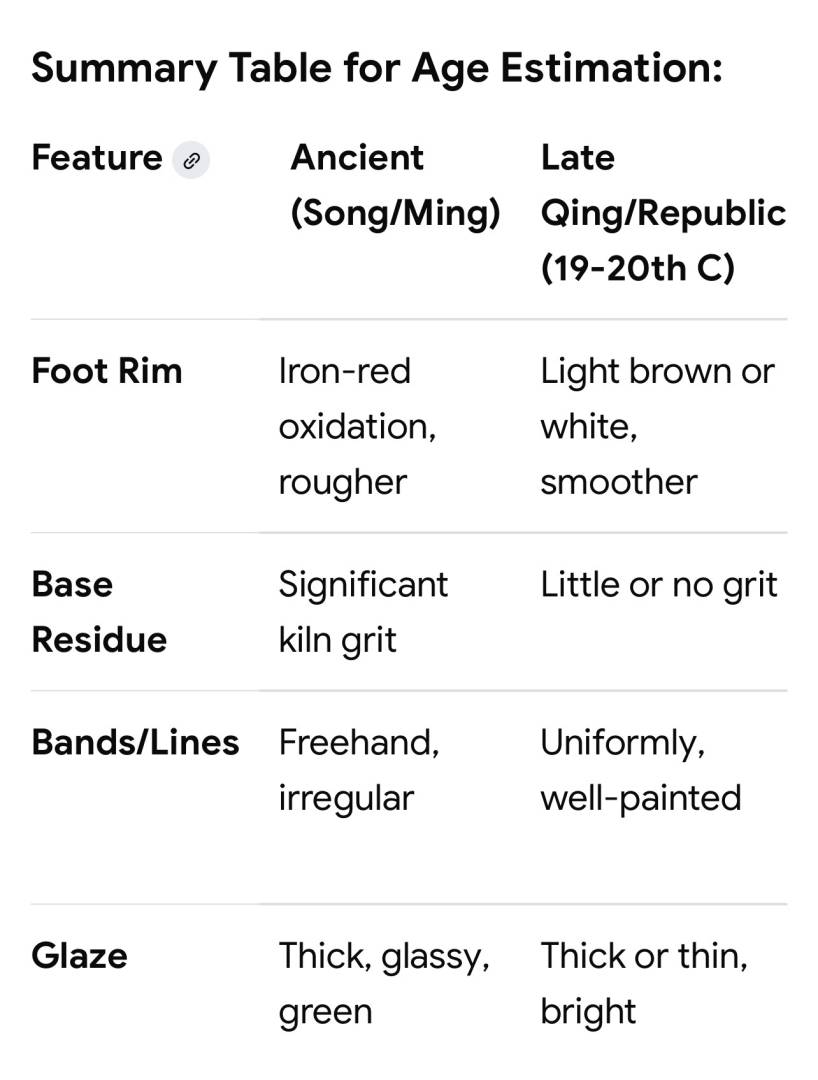818x1080 pixels.
Task: Click the Late Qing/Republic column header
Action: coord(662,212)
